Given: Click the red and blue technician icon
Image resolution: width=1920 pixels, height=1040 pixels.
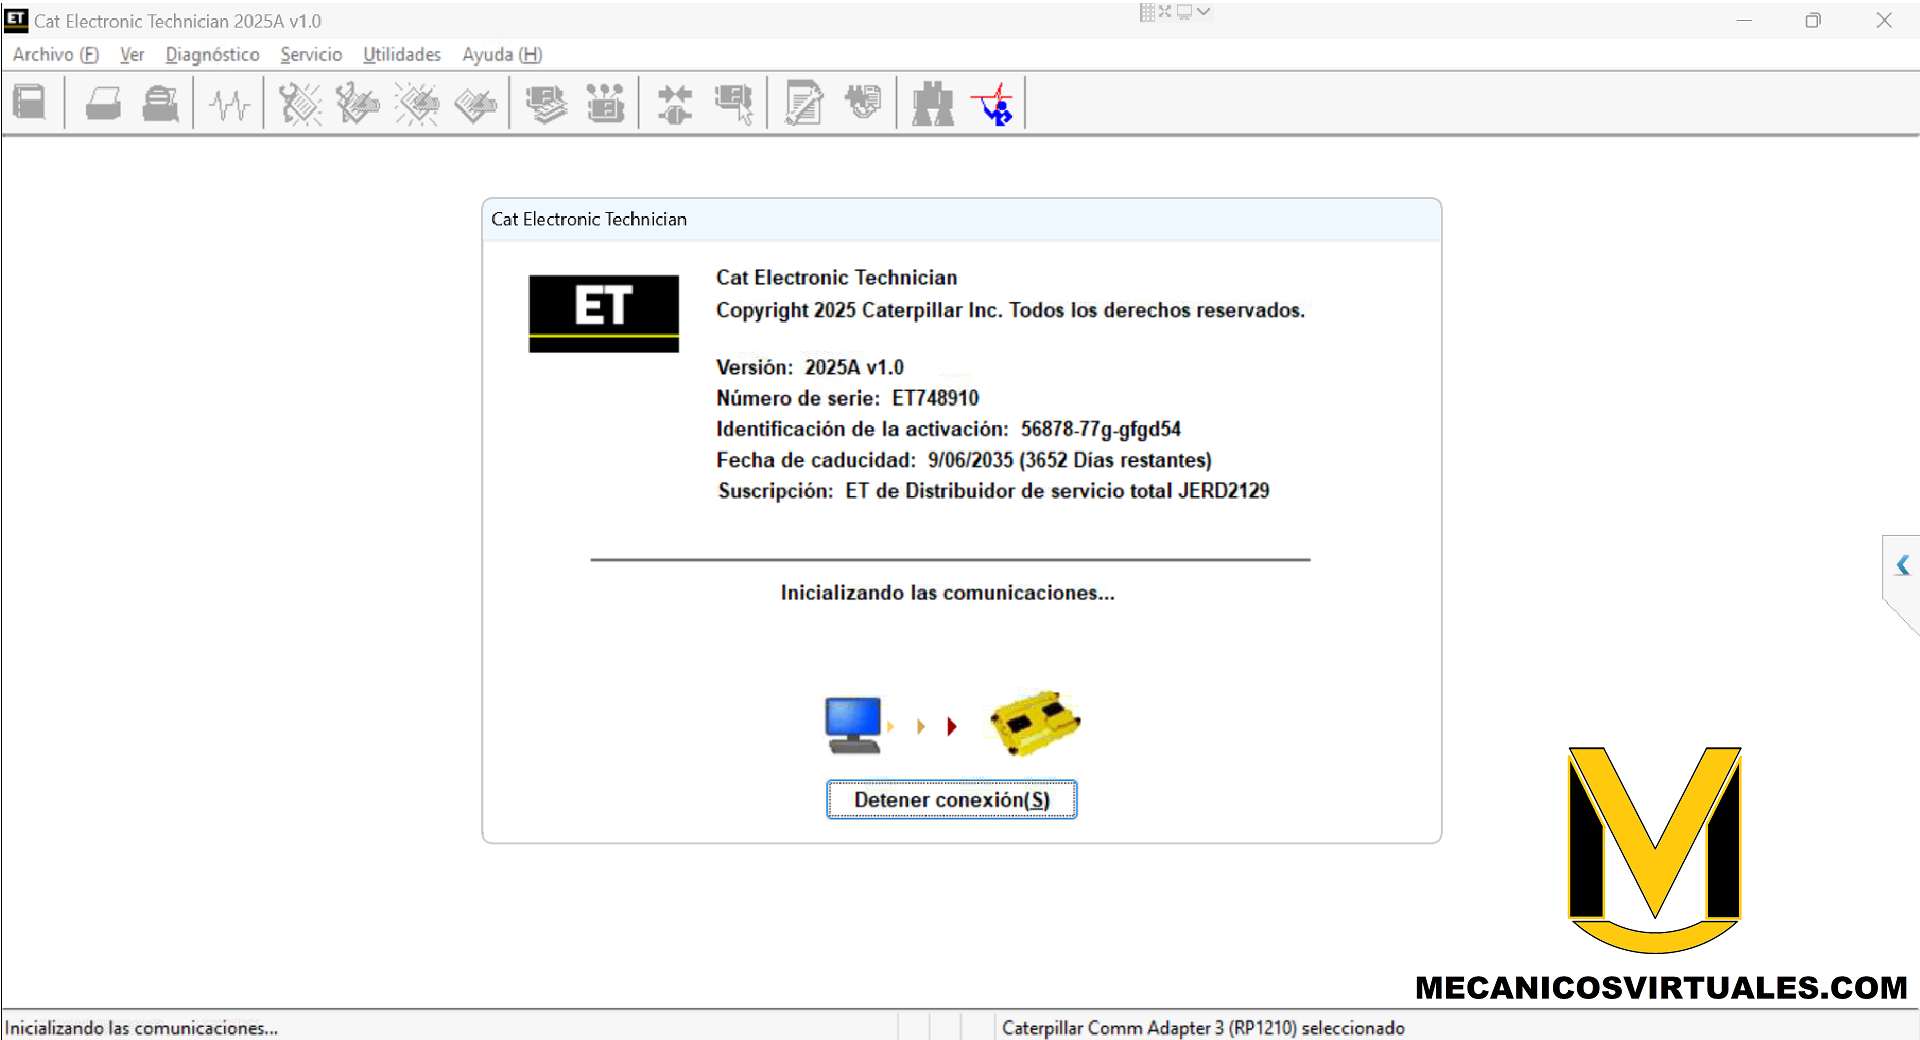Looking at the screenshot, I should (x=995, y=104).
